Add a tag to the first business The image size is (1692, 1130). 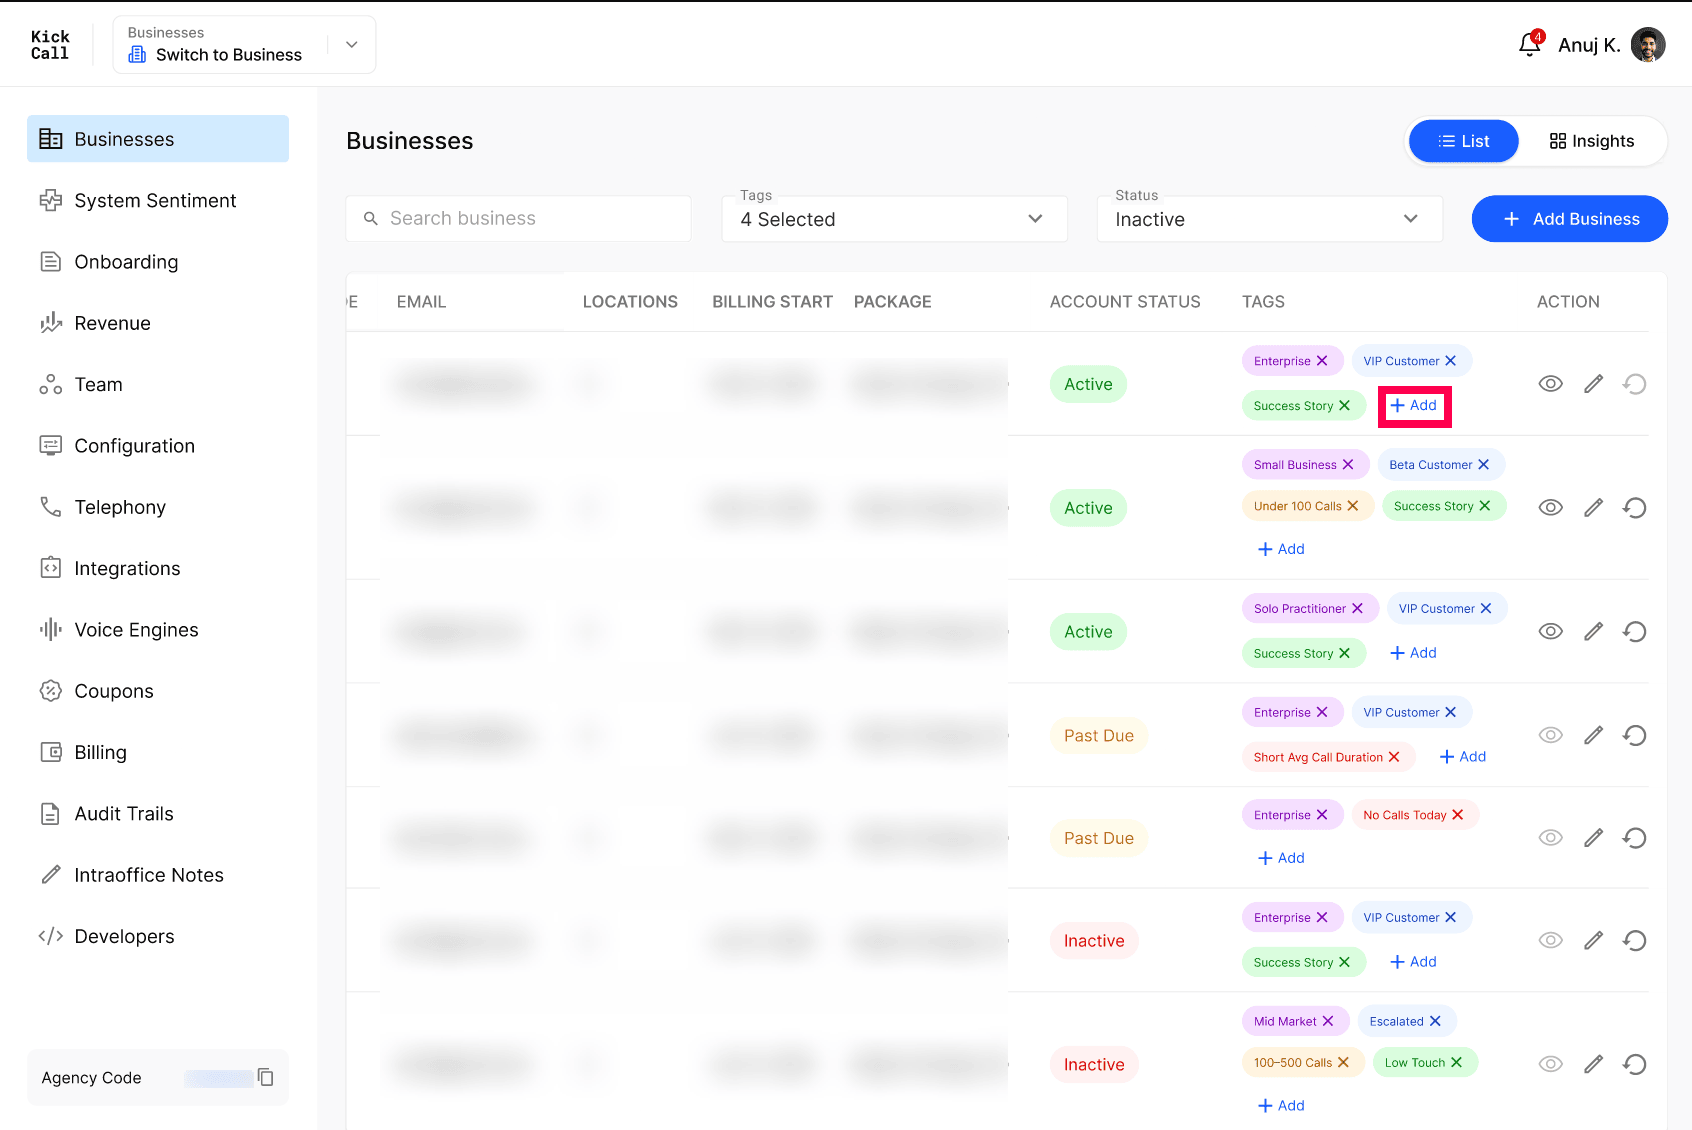1414,405
